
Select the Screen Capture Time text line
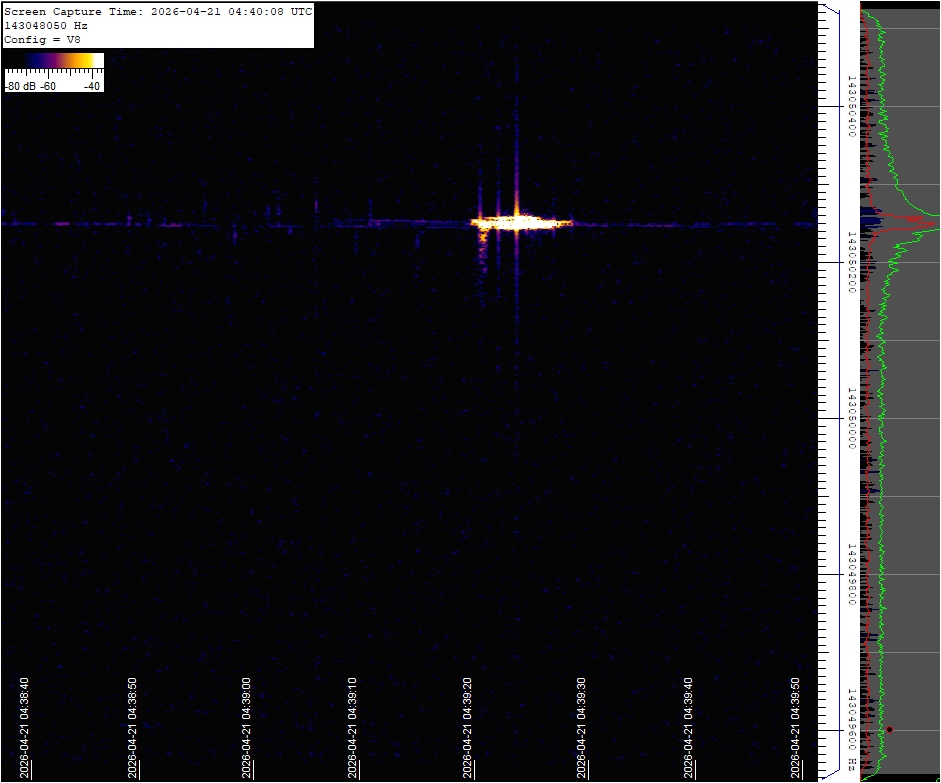(x=158, y=12)
